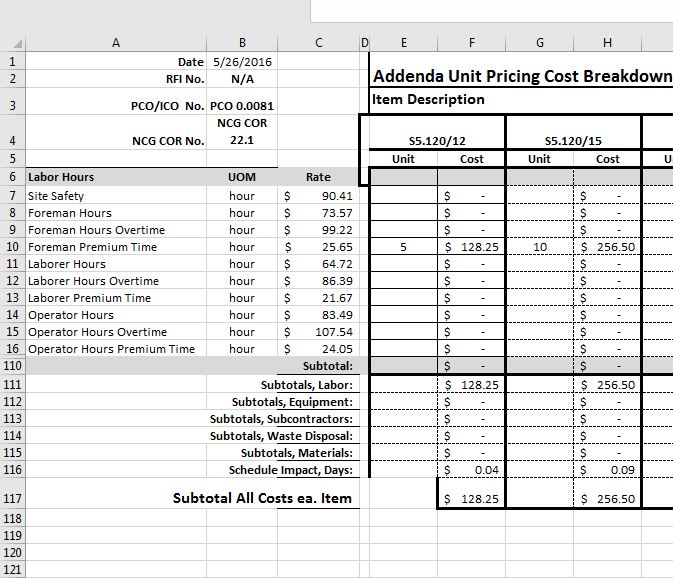Select the NCG COR 22.1 cell

click(242, 132)
